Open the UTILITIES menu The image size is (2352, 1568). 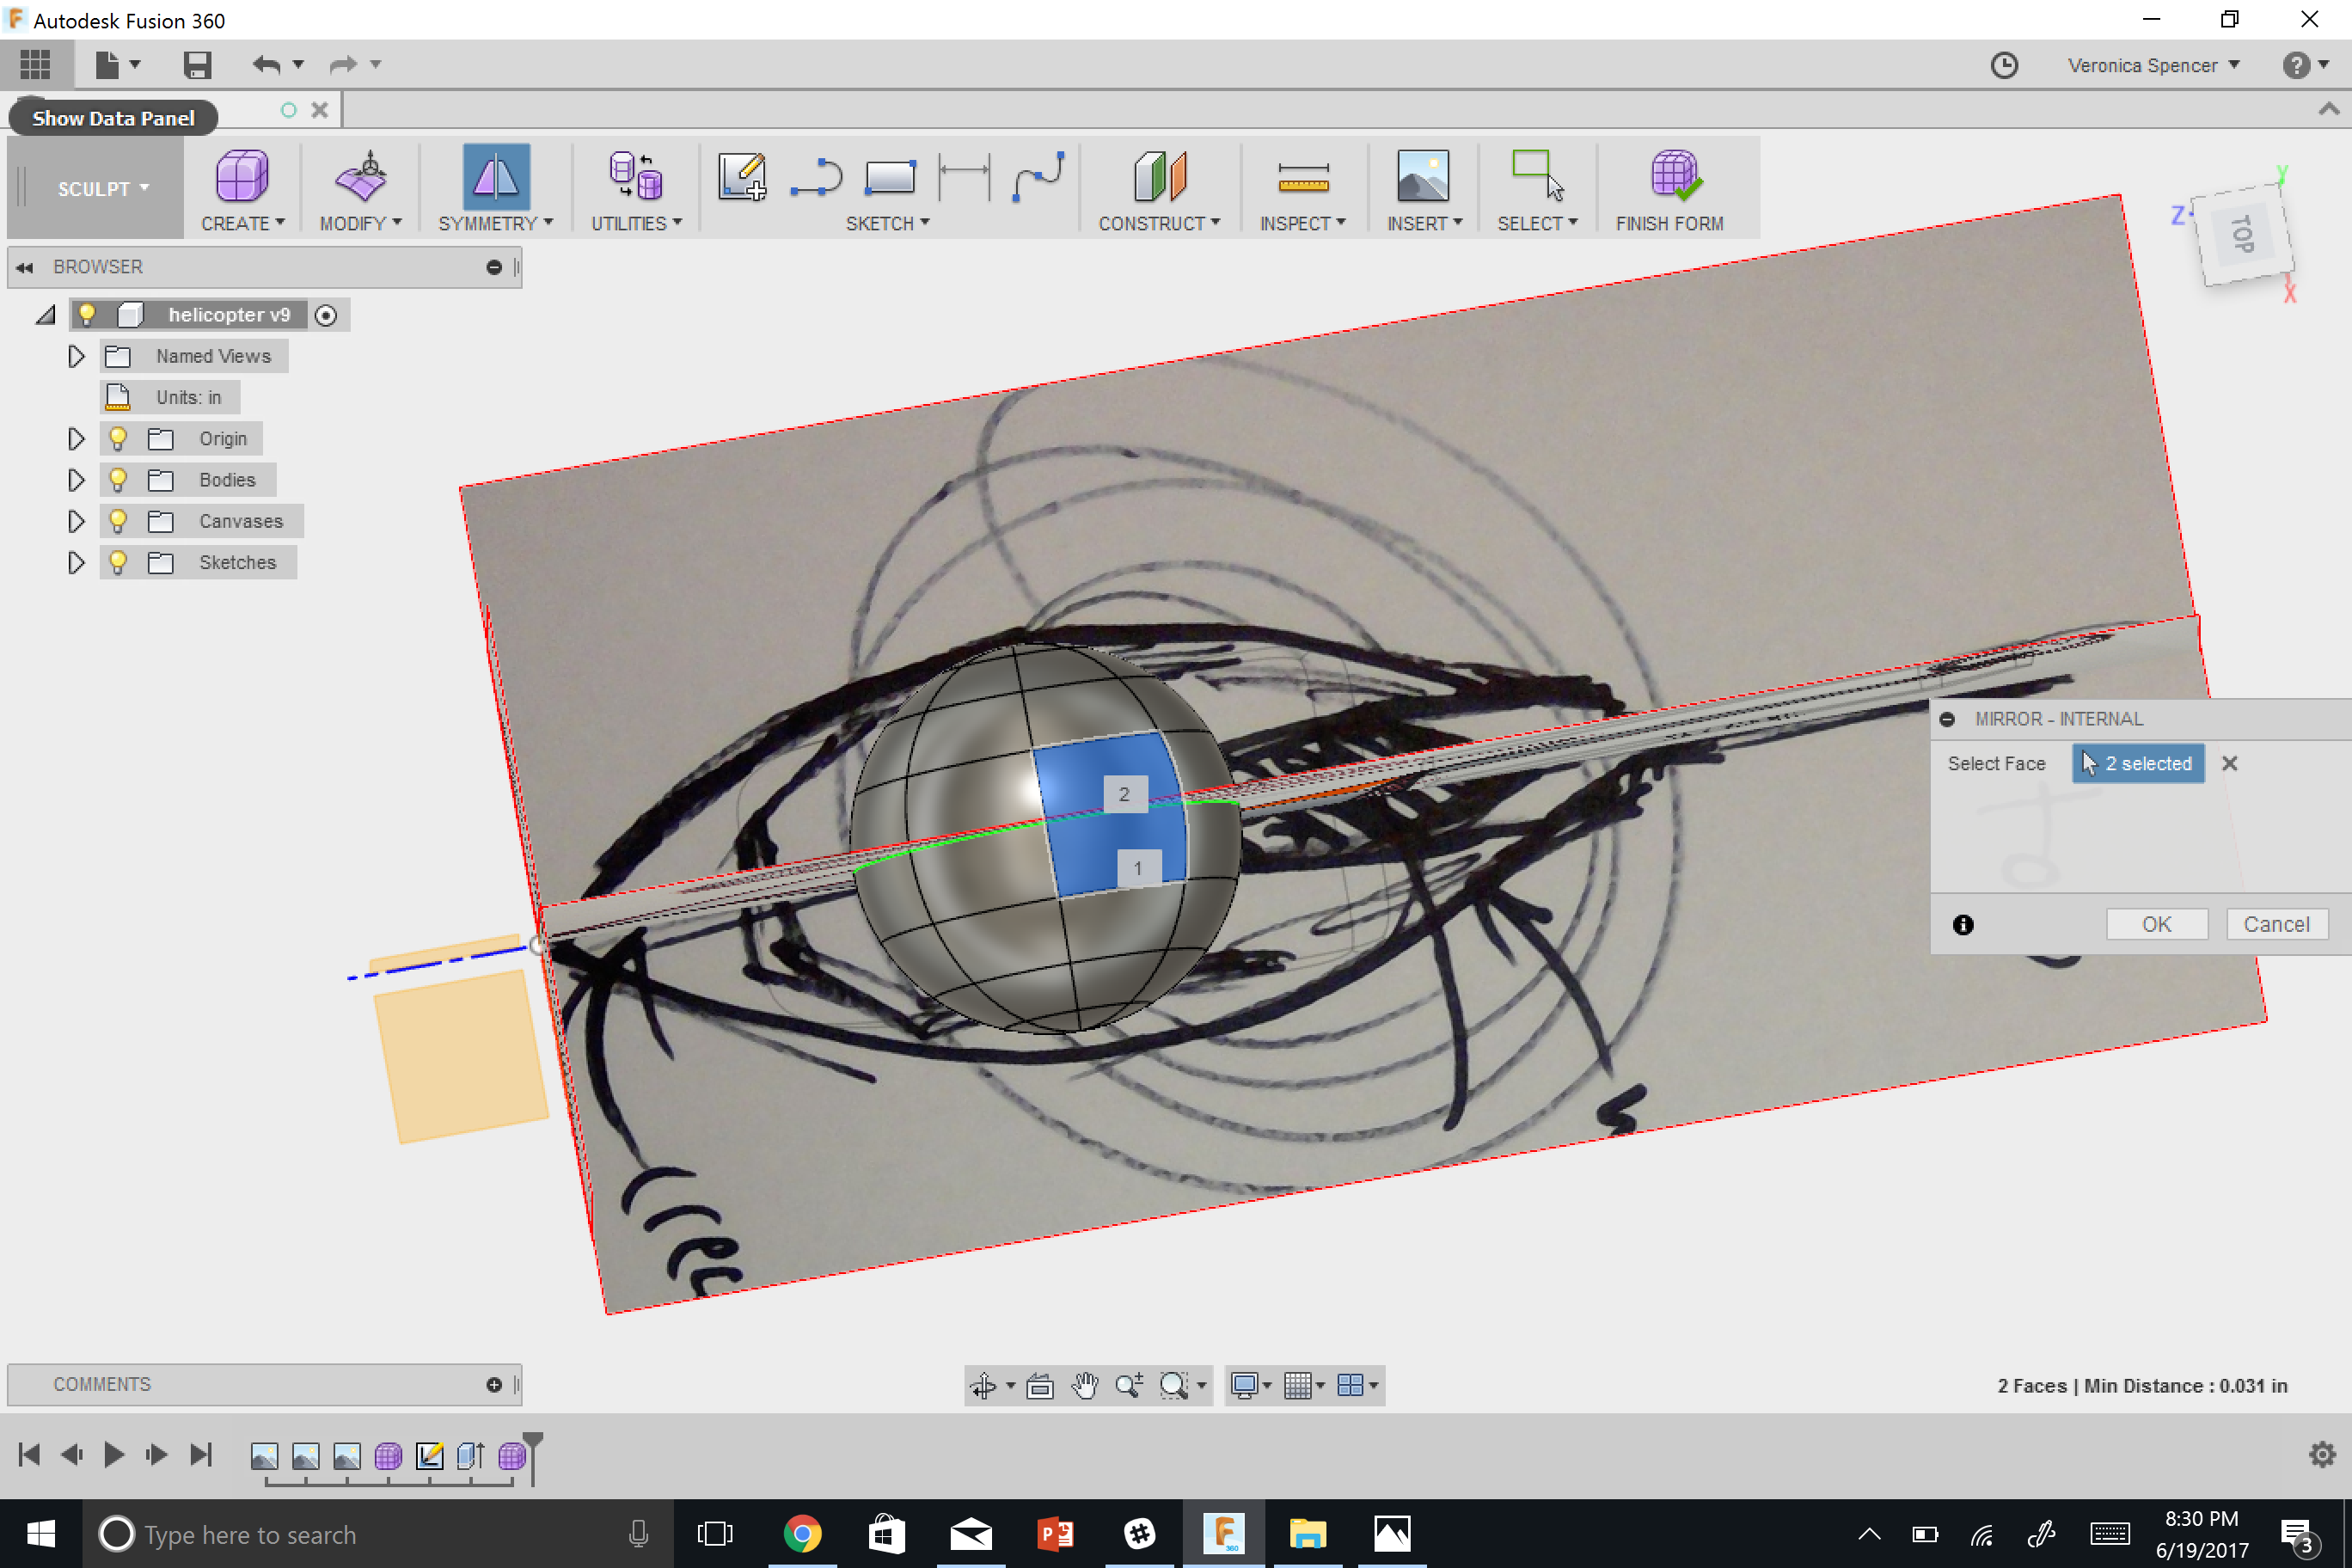click(637, 223)
